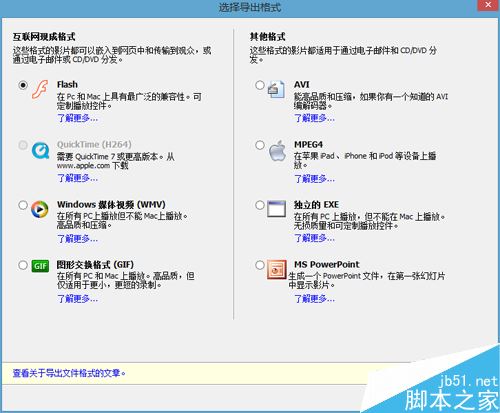Open 了解更多 link under QuickTime
This screenshot has width=500, height=413.
click(x=77, y=178)
